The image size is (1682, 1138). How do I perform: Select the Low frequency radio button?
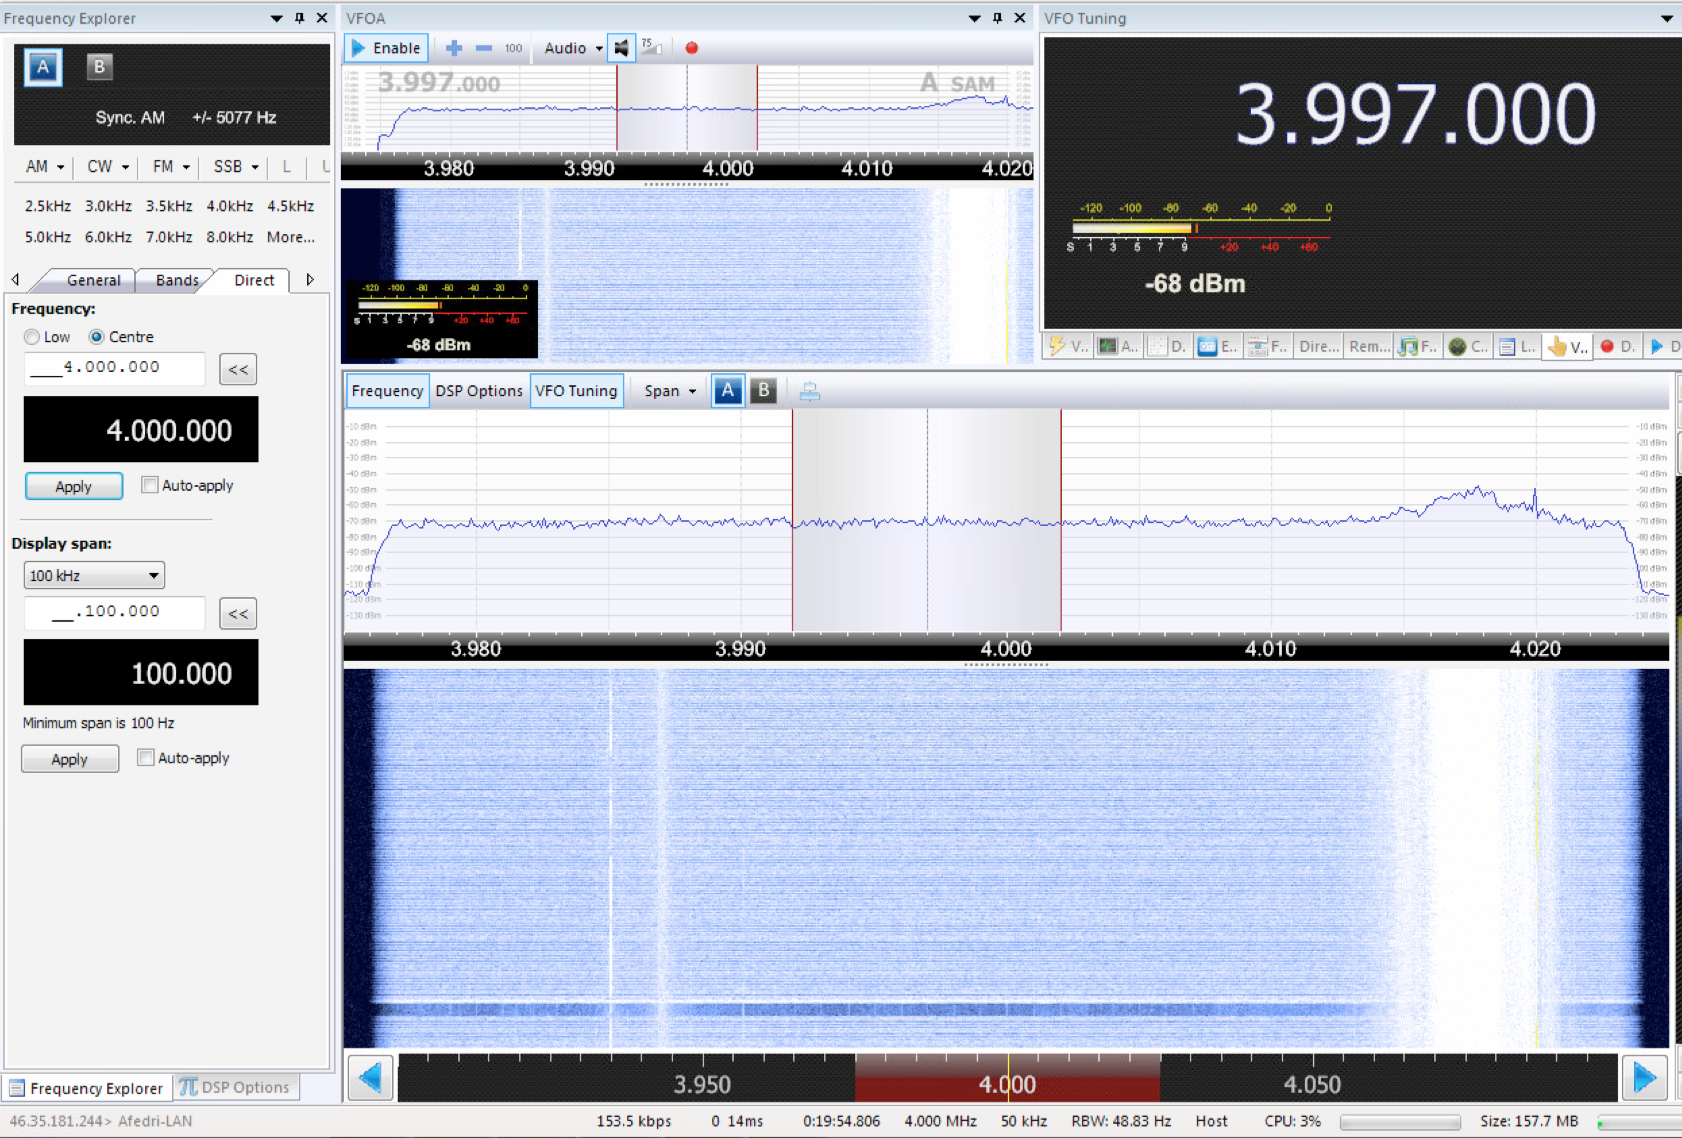click(x=33, y=338)
